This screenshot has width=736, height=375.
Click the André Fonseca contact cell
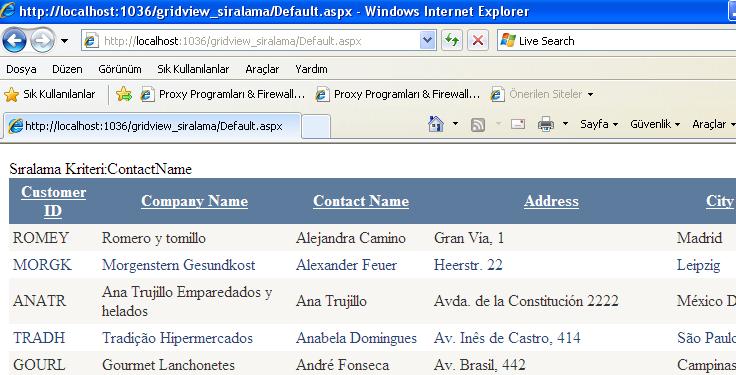point(342,365)
